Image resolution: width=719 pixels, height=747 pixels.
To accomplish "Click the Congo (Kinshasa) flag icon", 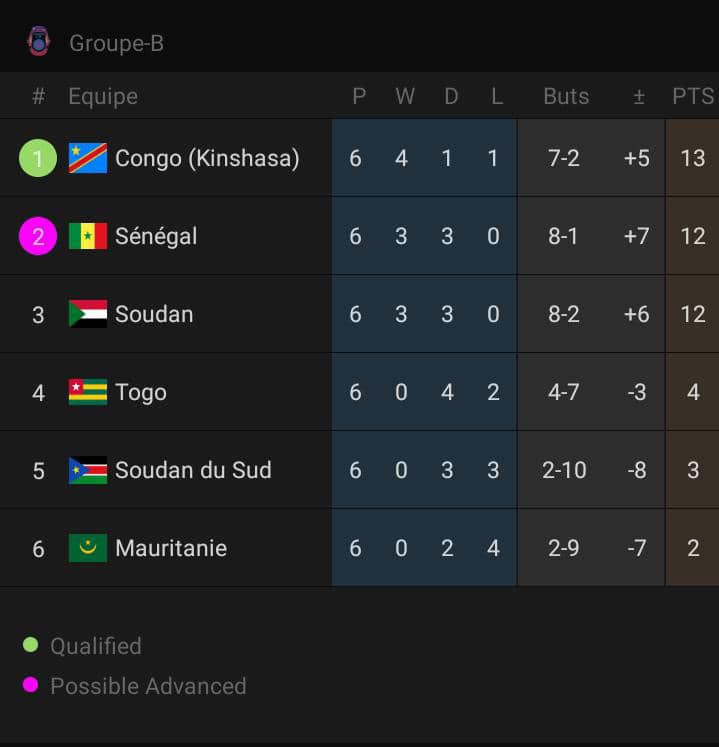I will pos(88,158).
